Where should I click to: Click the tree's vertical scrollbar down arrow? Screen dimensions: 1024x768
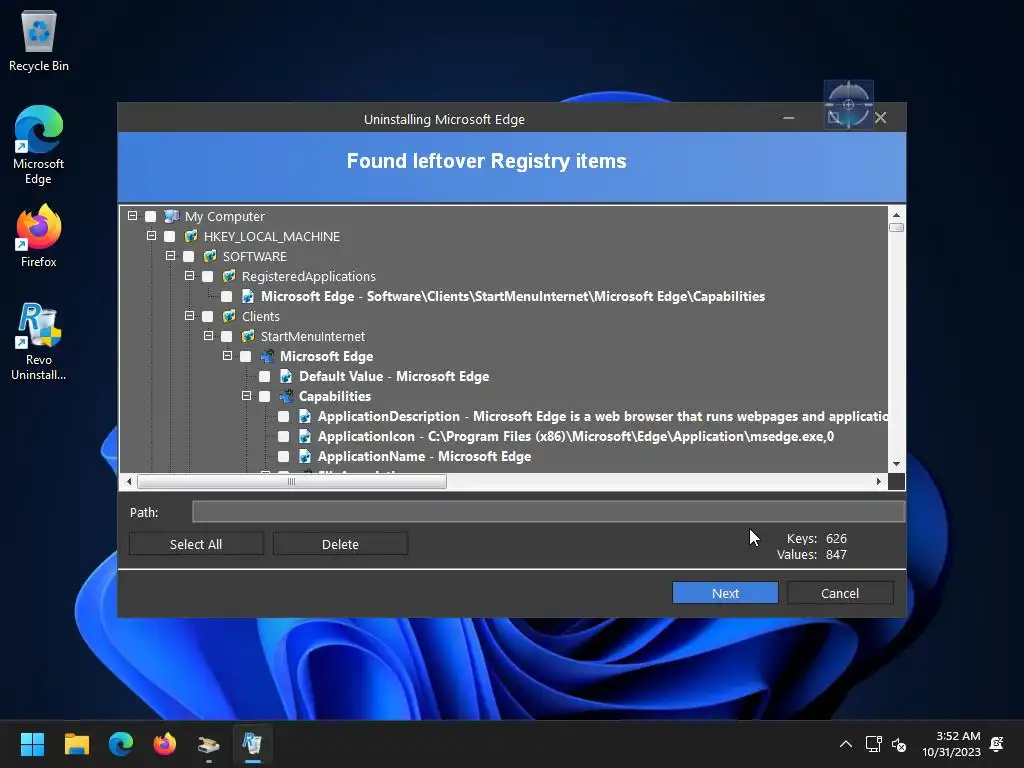click(x=897, y=464)
